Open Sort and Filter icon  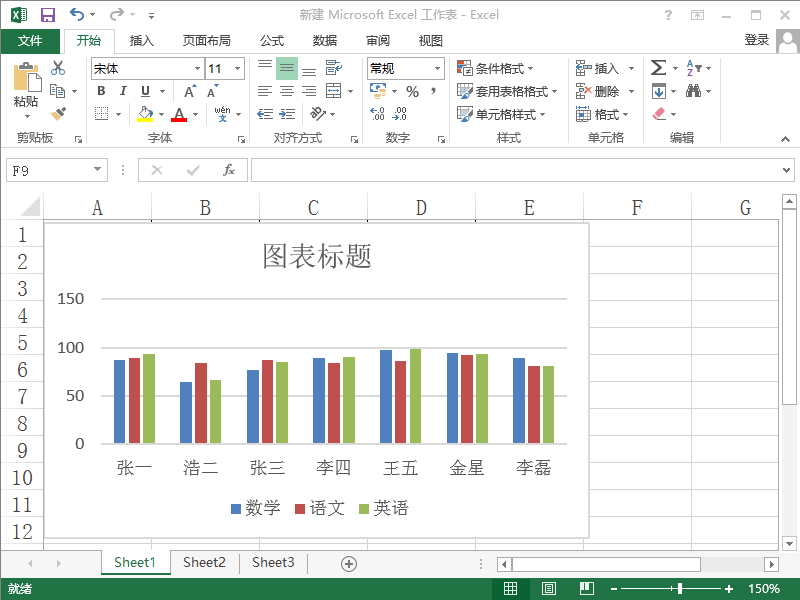pos(694,67)
